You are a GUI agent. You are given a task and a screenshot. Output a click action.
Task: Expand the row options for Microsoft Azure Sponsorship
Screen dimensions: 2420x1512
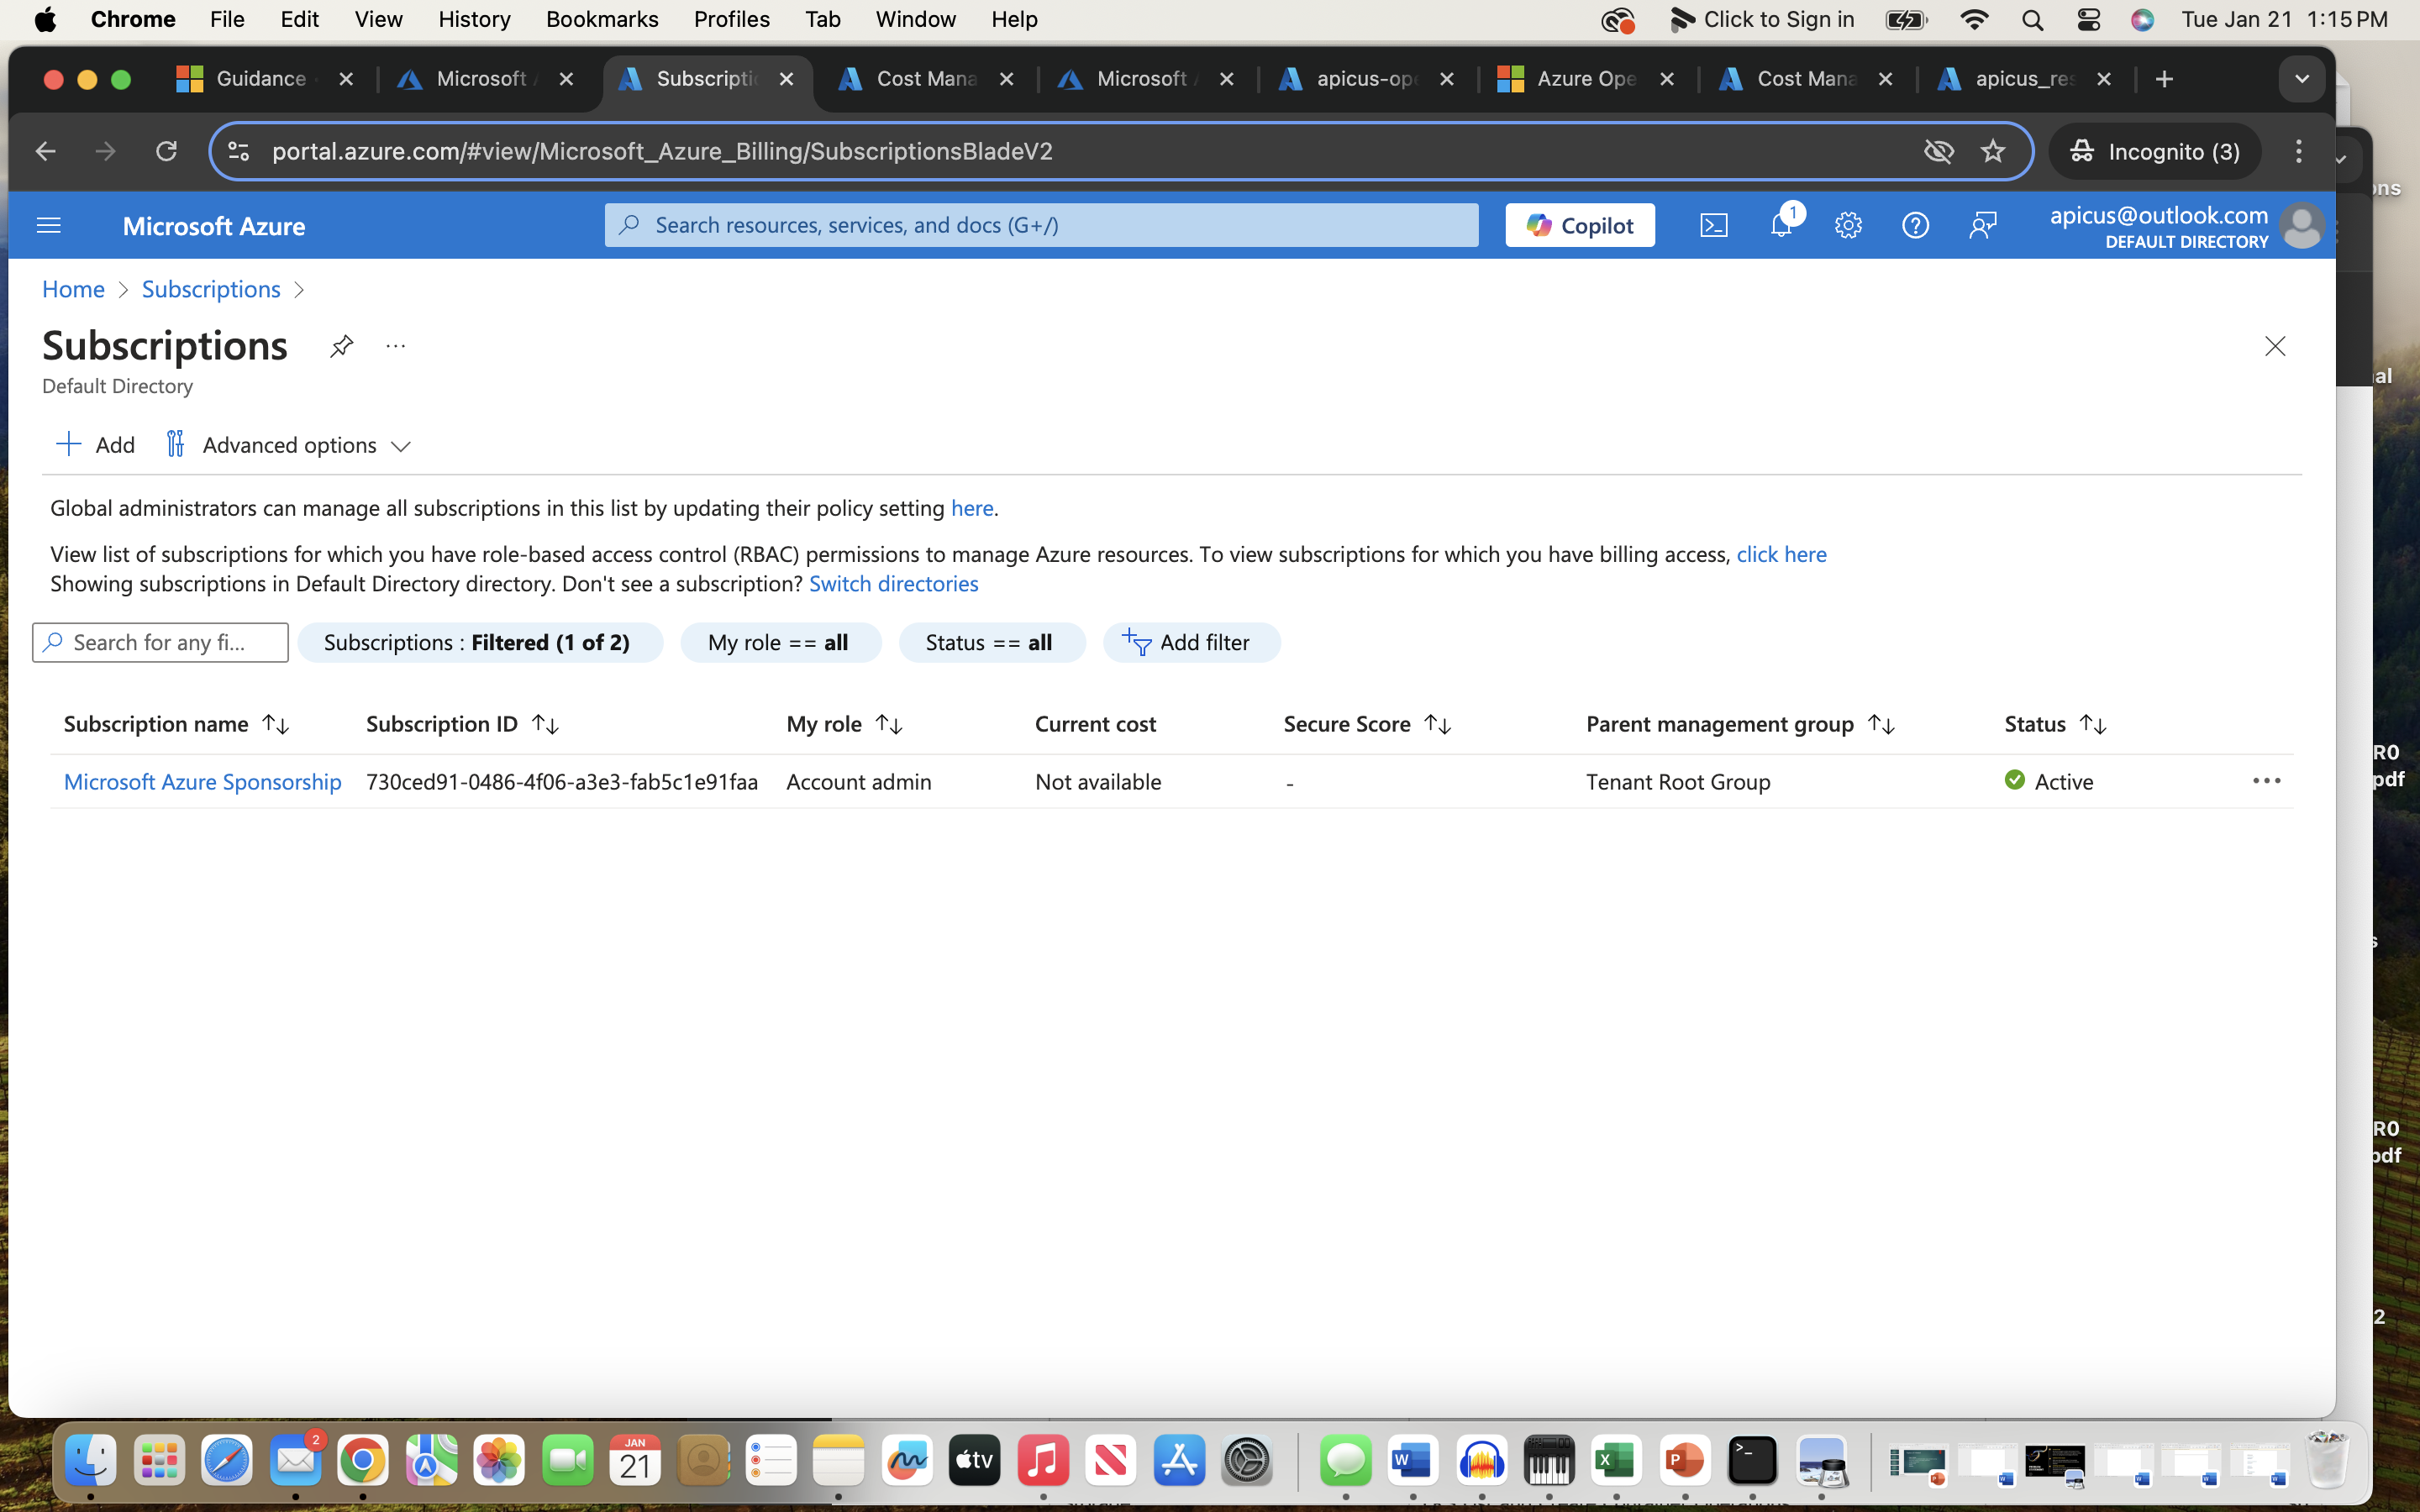2267,779
